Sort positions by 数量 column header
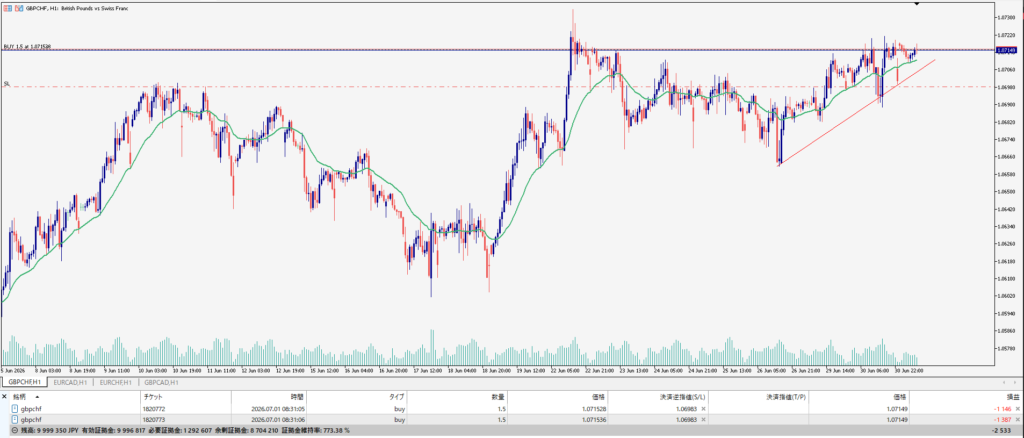 click(x=458, y=396)
